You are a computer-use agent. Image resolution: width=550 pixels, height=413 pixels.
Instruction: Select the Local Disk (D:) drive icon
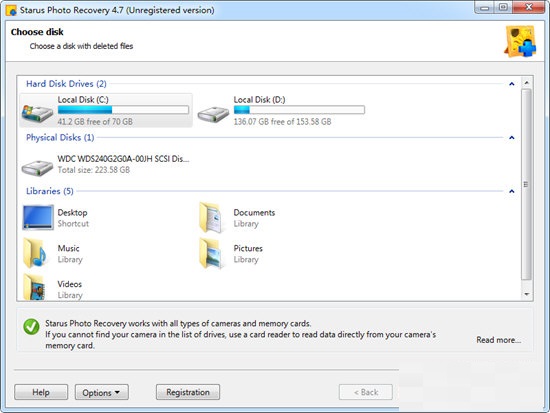tap(213, 114)
